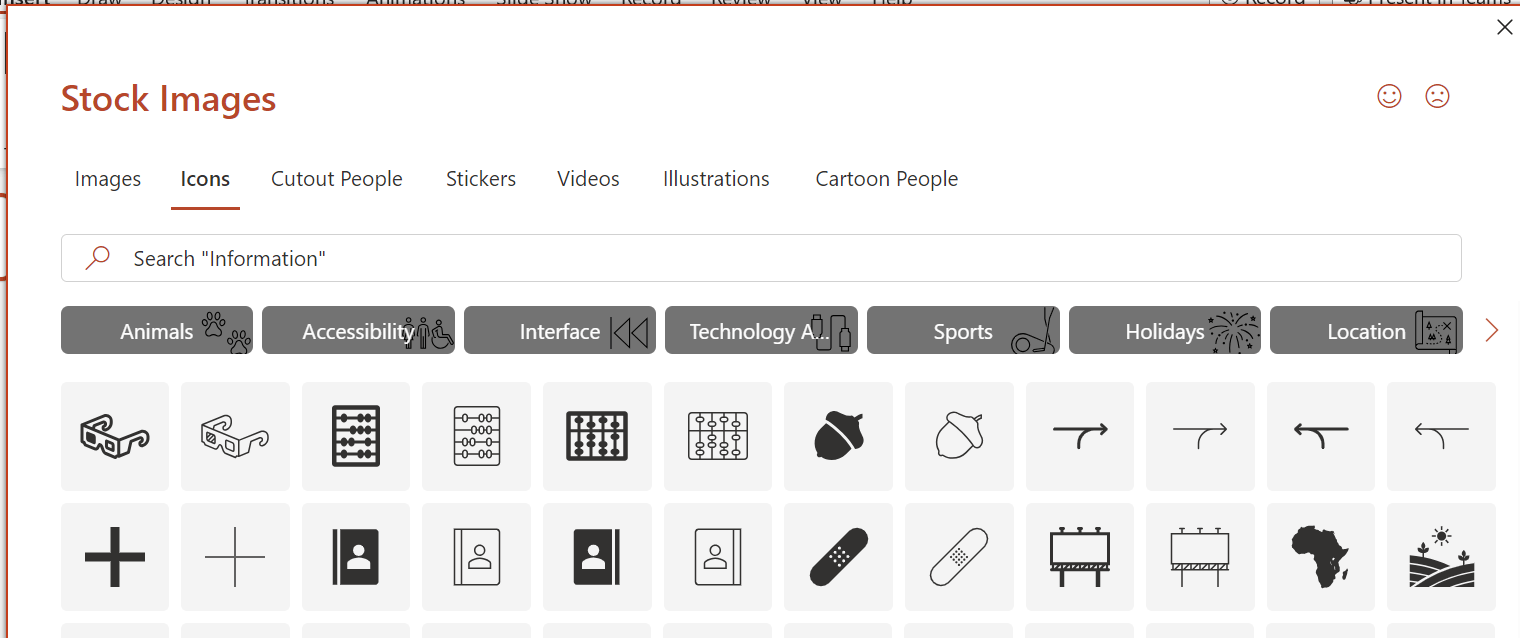Filter icons by Accessibility category
This screenshot has width=1520, height=638.
pyautogui.click(x=358, y=330)
